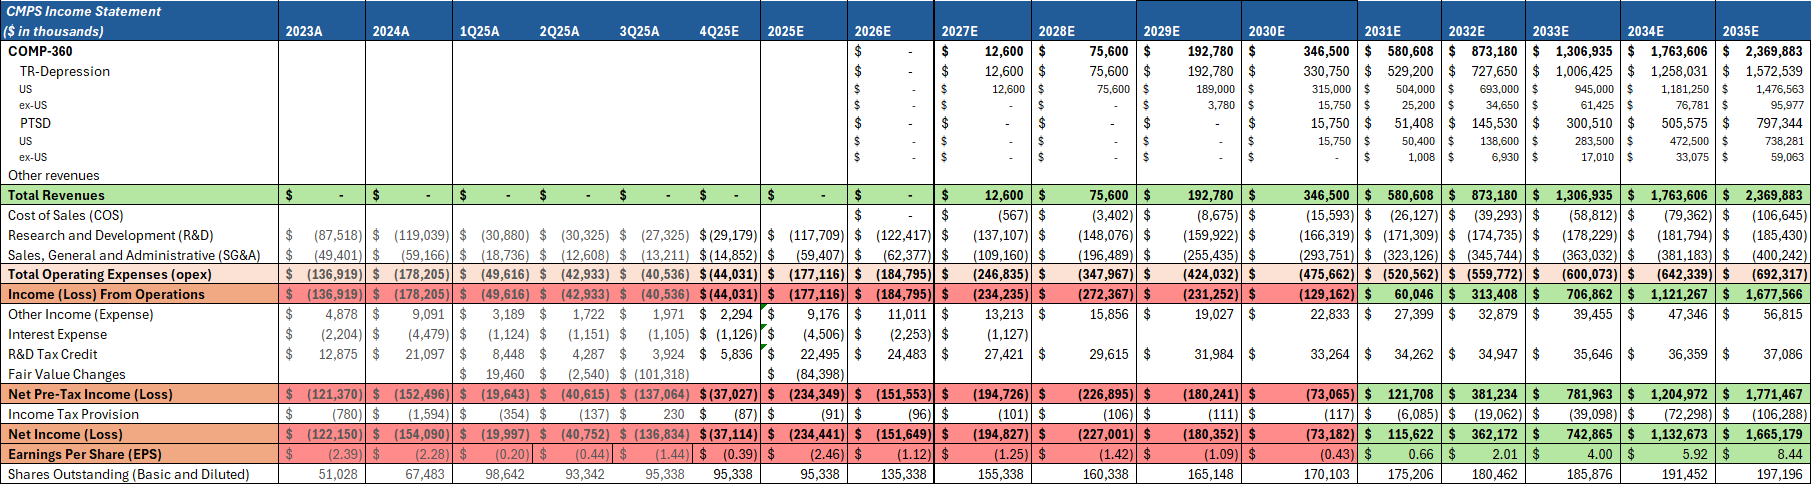Select the Shares Outstanding row label
Screen dimensions: 1812x485
coord(128,474)
